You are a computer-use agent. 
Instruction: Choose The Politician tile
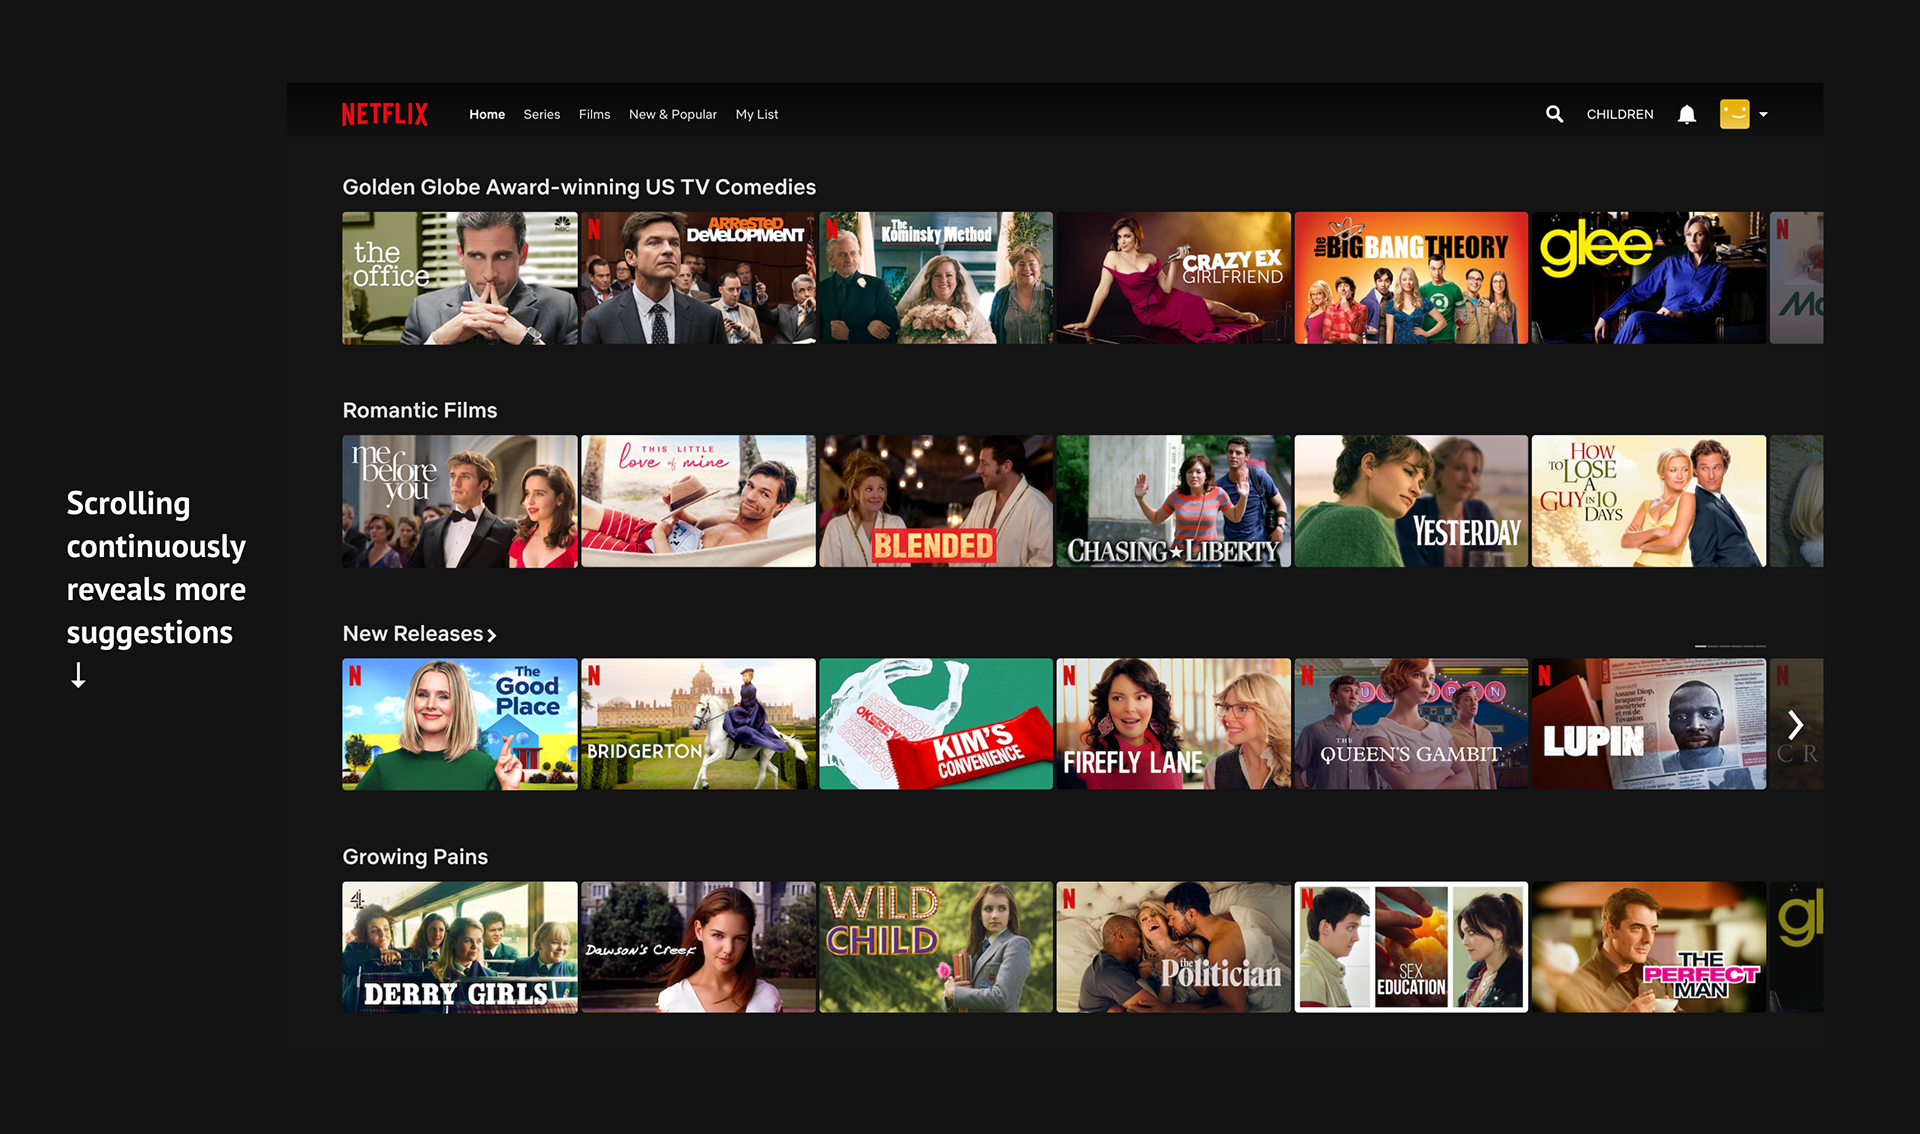click(1174, 947)
